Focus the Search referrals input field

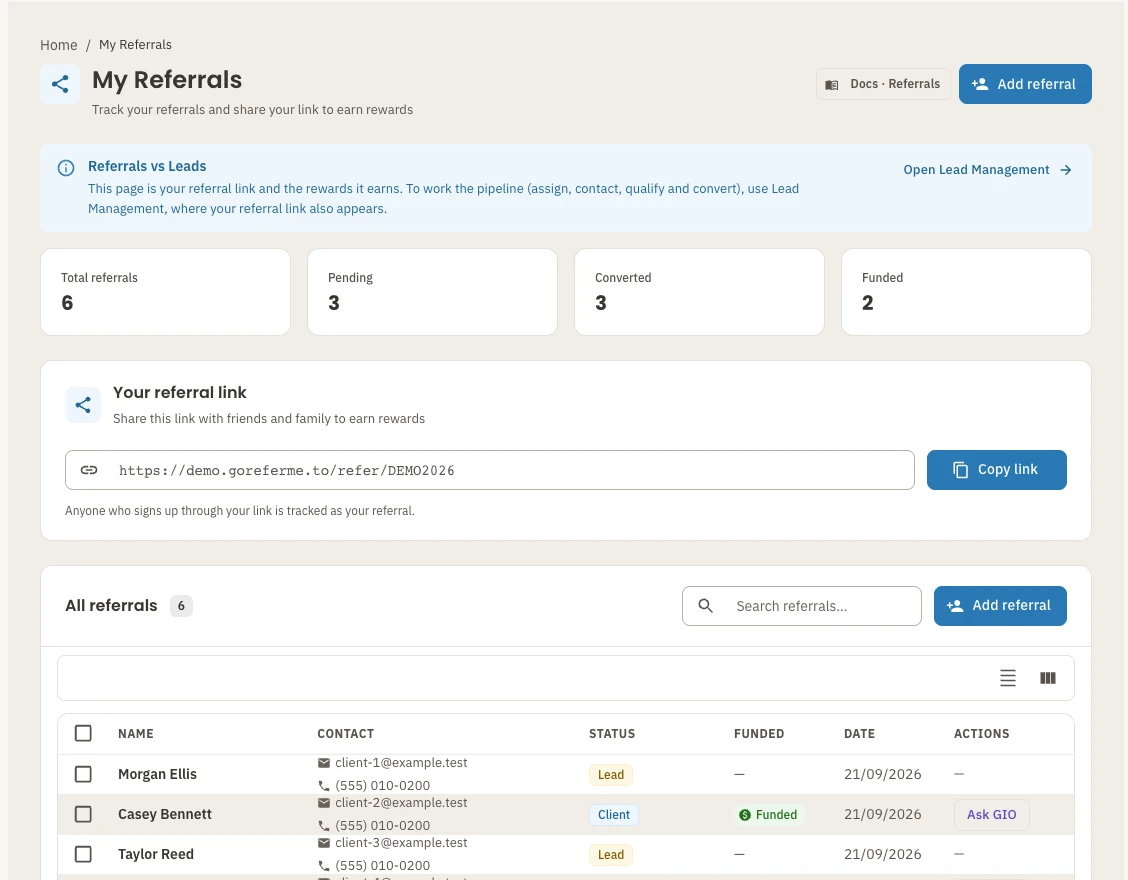[801, 606]
